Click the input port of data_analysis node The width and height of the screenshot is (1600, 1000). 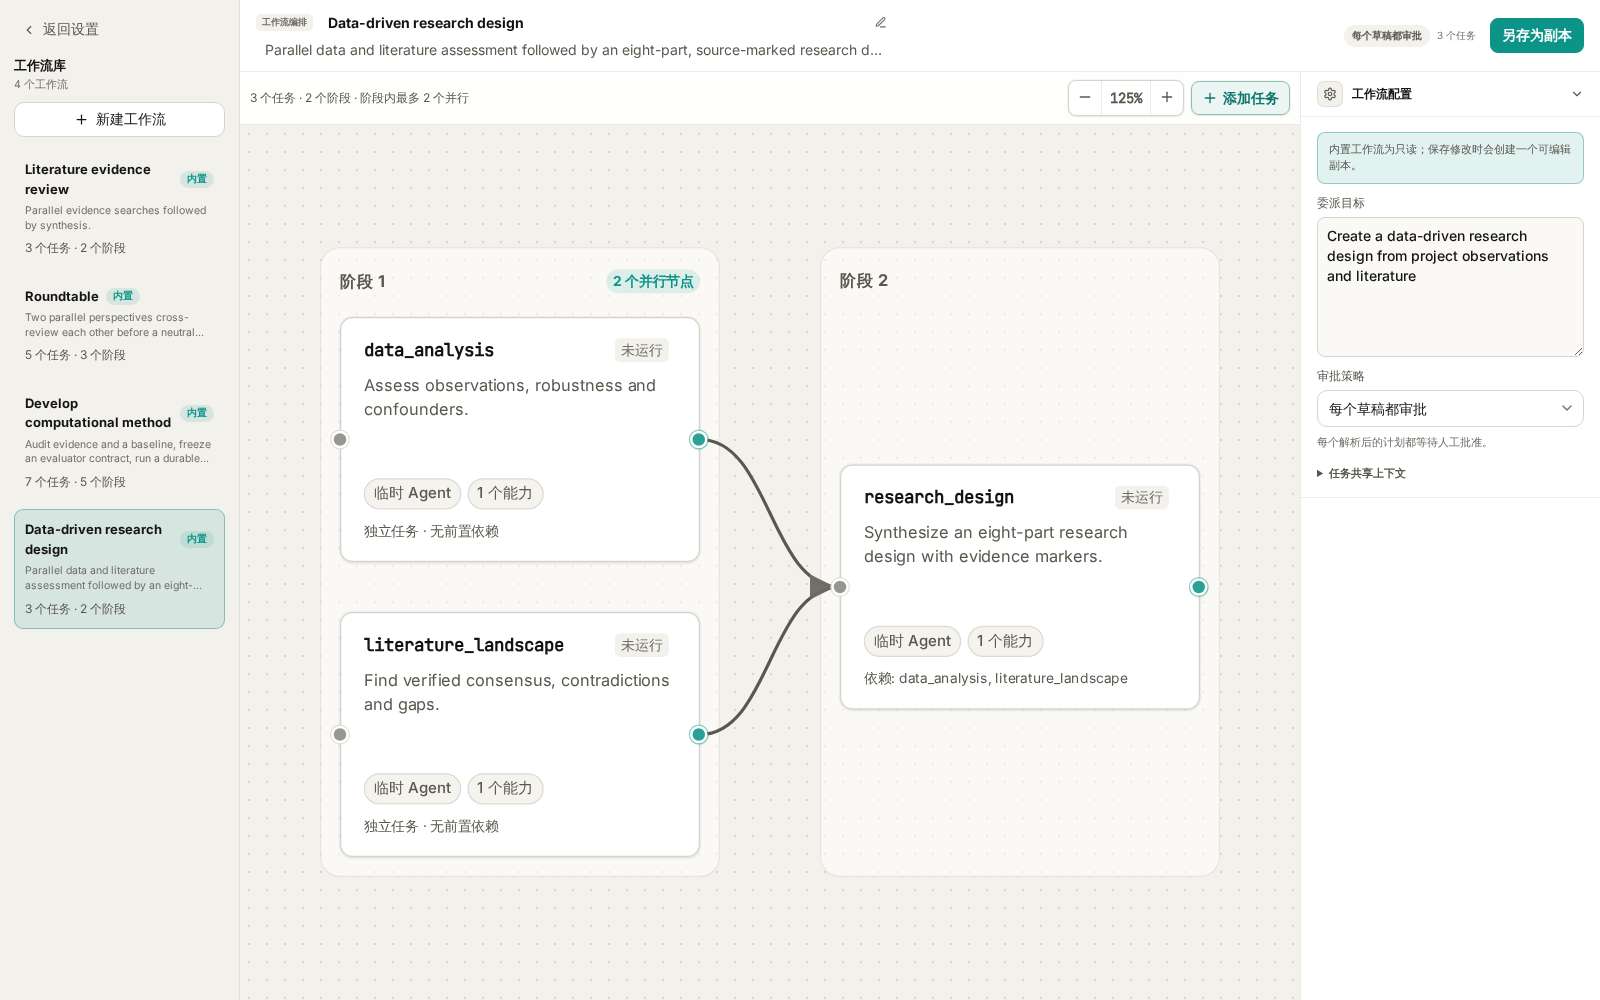click(340, 440)
